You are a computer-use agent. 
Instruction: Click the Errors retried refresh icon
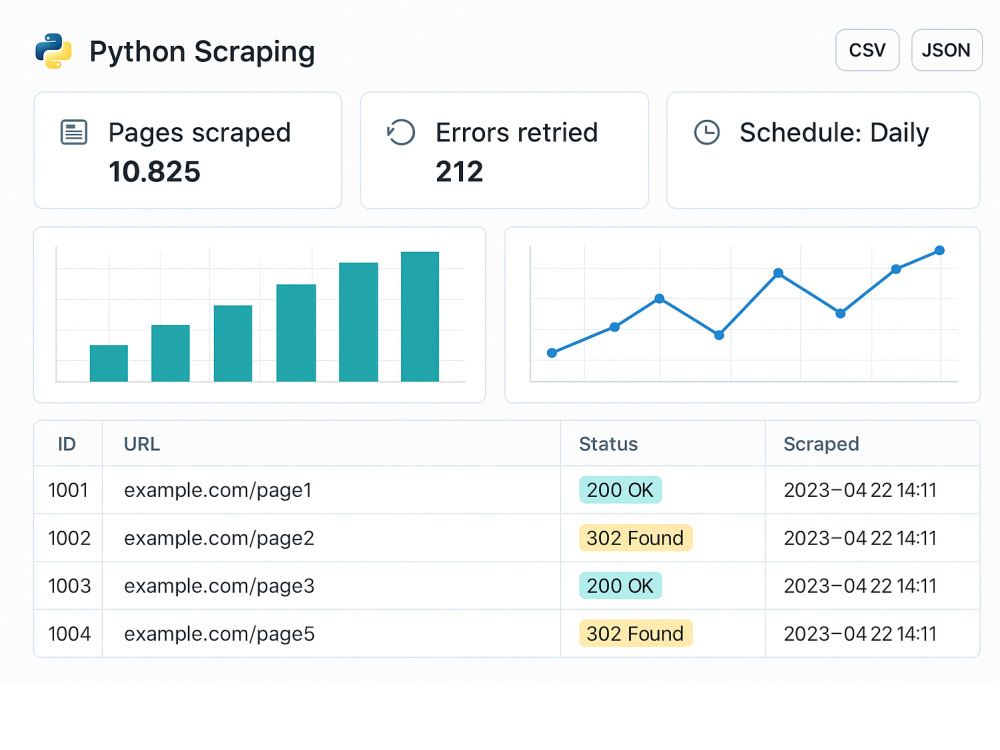click(x=401, y=131)
